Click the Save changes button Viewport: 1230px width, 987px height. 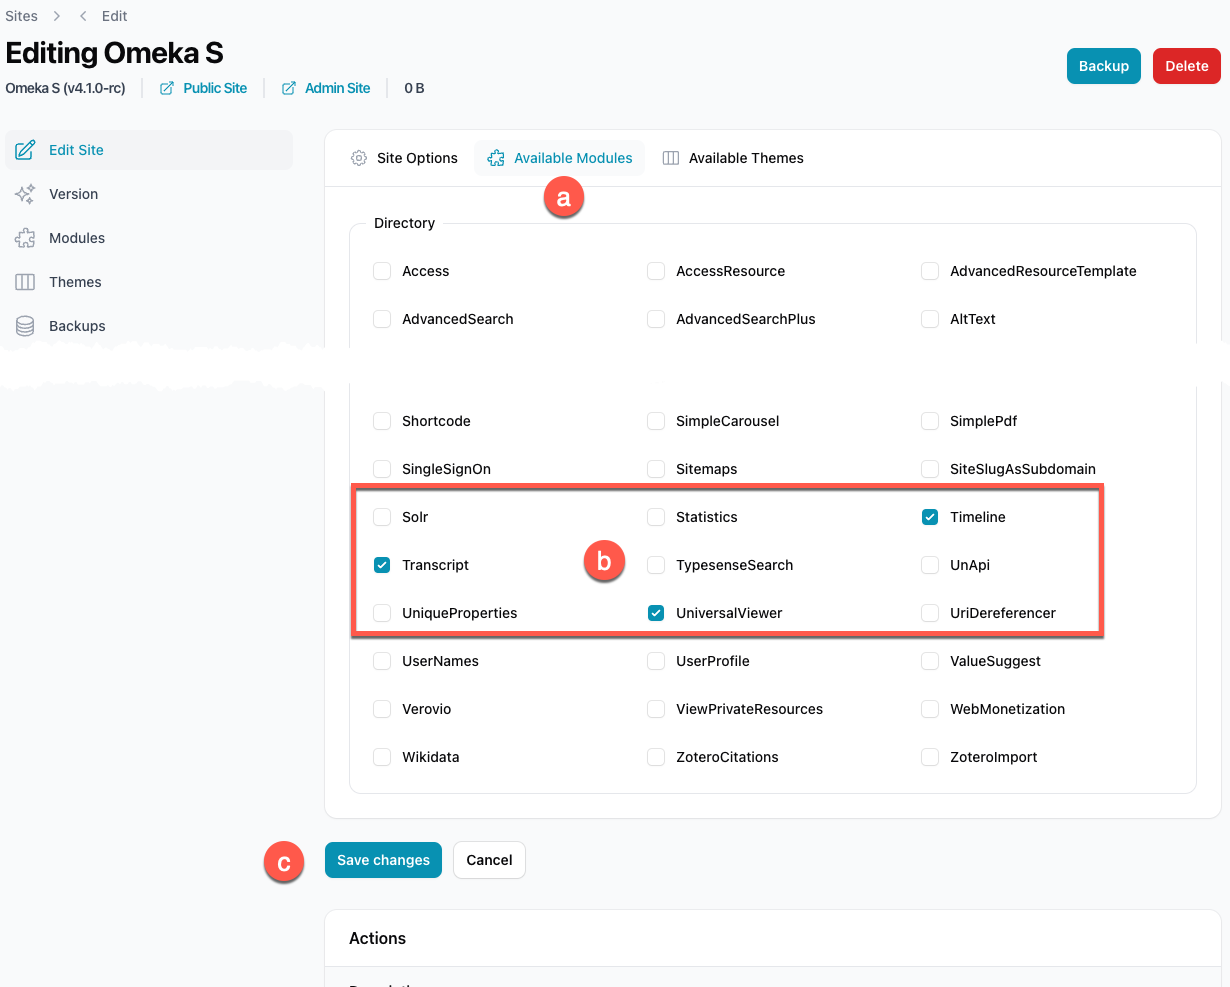[383, 860]
